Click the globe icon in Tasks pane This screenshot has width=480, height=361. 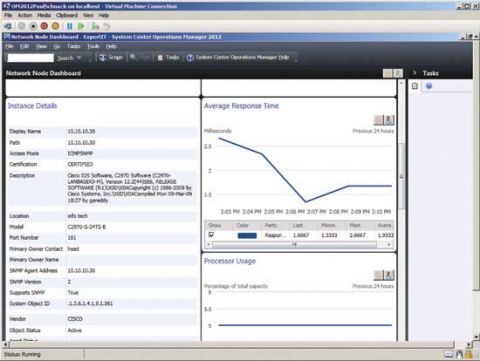click(429, 86)
